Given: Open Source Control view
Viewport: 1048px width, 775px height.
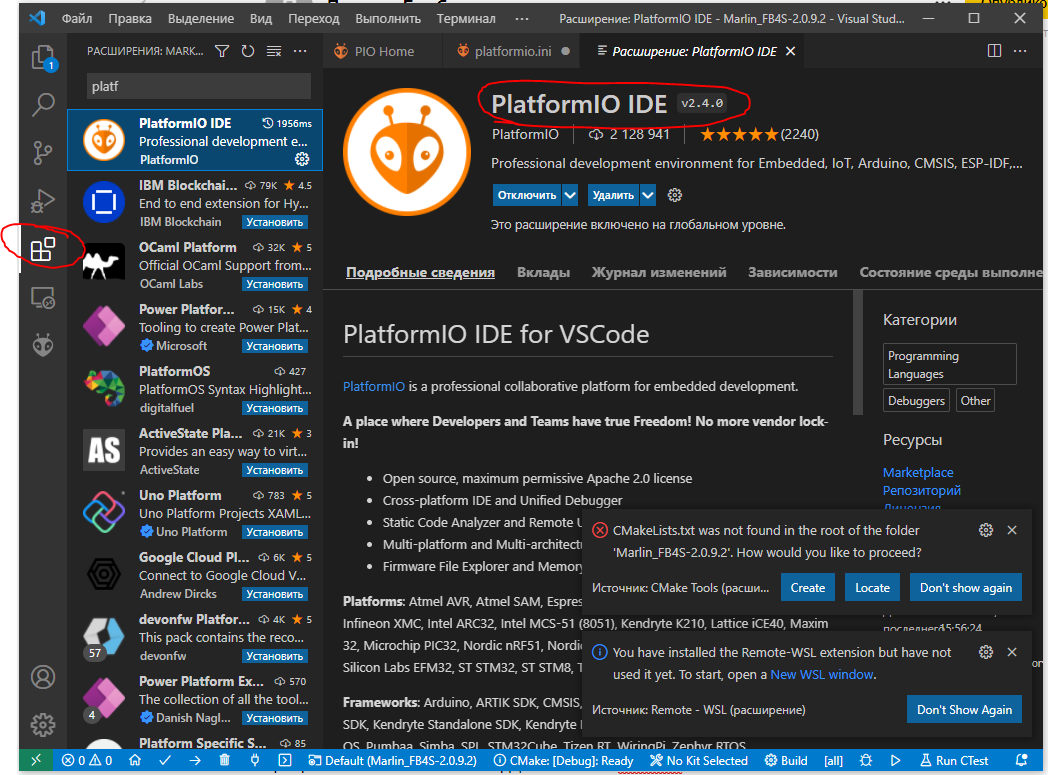Looking at the screenshot, I should [x=43, y=153].
